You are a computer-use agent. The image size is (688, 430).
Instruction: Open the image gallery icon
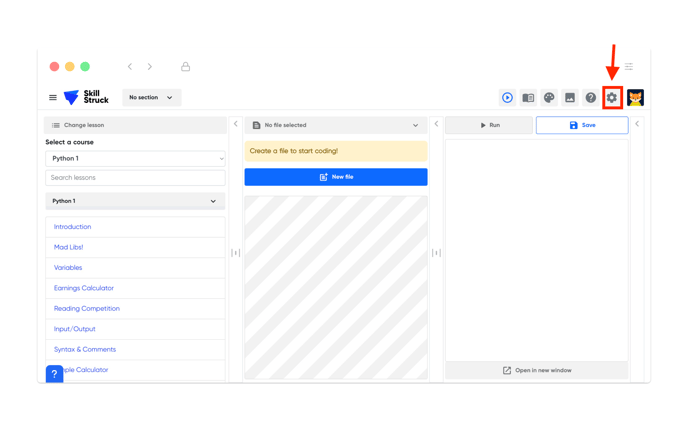tap(570, 97)
